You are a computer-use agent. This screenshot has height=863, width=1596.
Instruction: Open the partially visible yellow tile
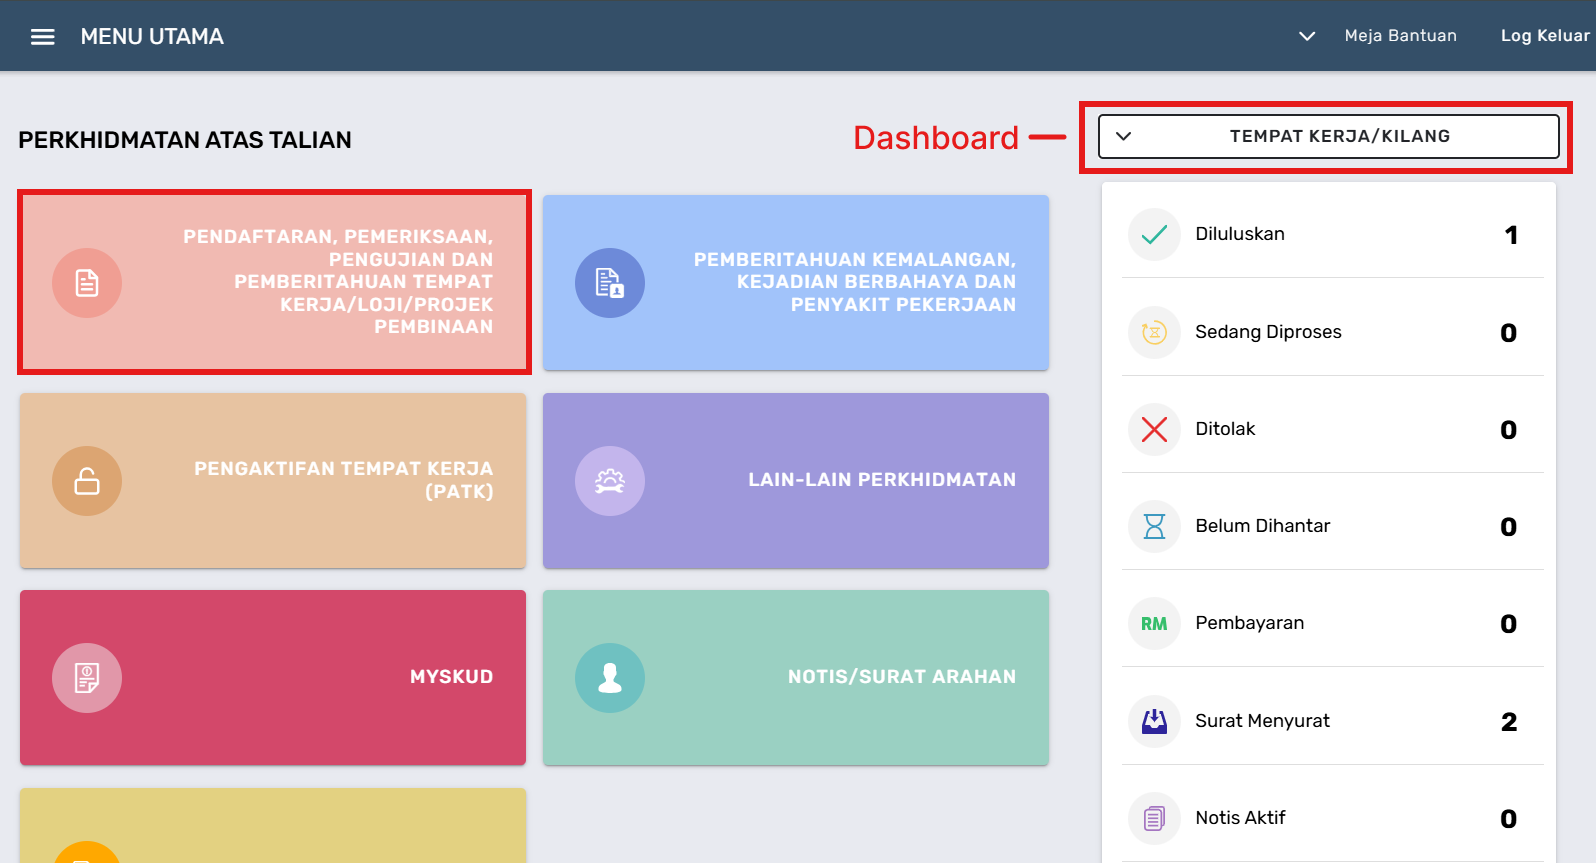[273, 826]
